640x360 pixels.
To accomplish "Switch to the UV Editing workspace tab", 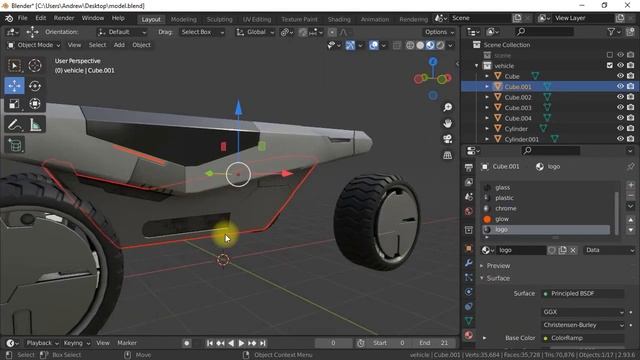I will tap(257, 19).
